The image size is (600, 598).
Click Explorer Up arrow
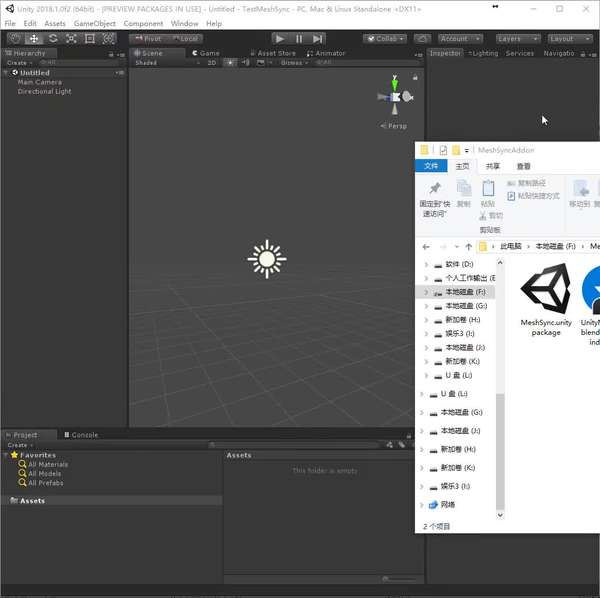pyautogui.click(x=468, y=247)
